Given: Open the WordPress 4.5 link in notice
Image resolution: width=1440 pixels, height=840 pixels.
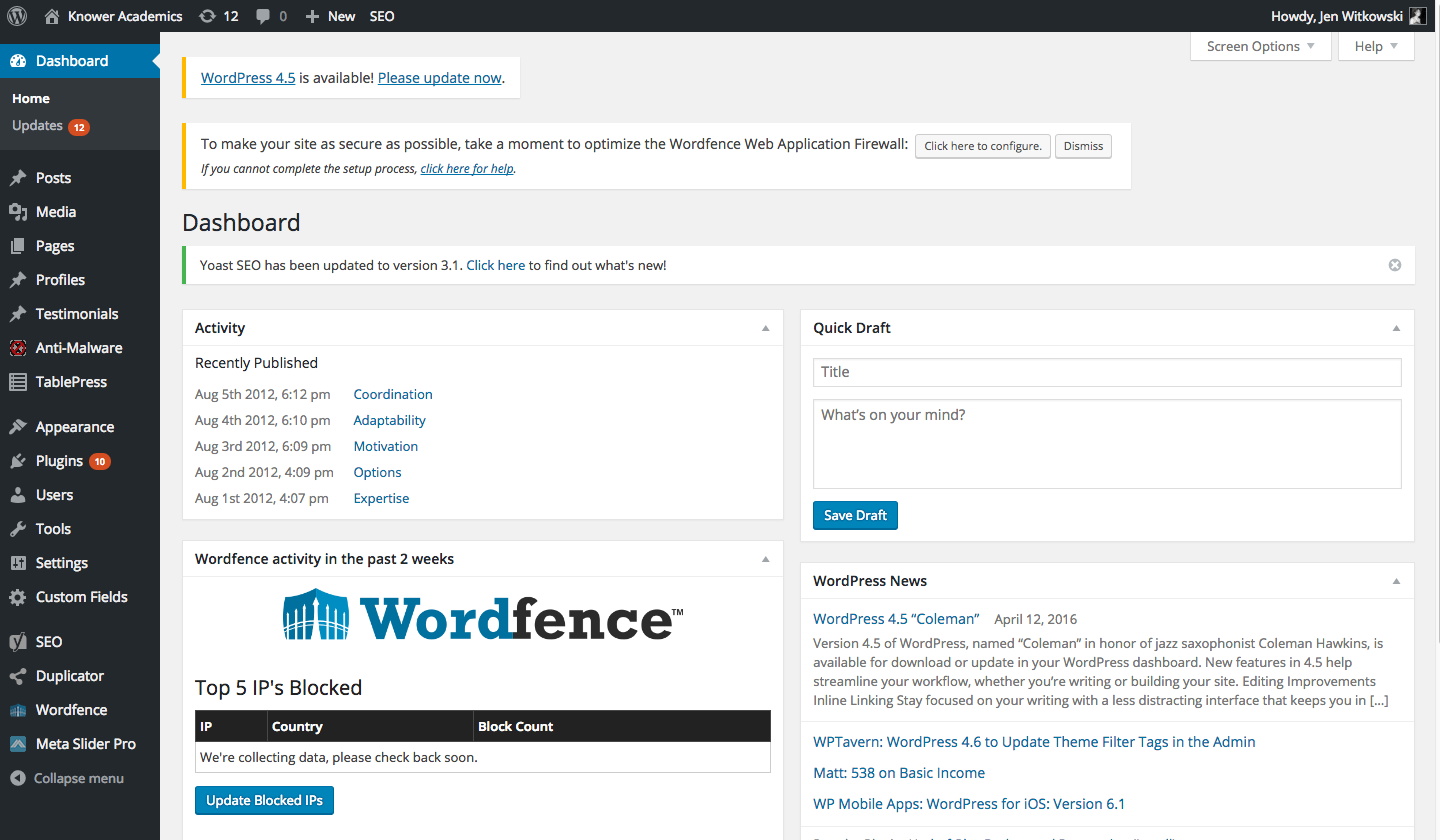Looking at the screenshot, I should click(x=248, y=77).
